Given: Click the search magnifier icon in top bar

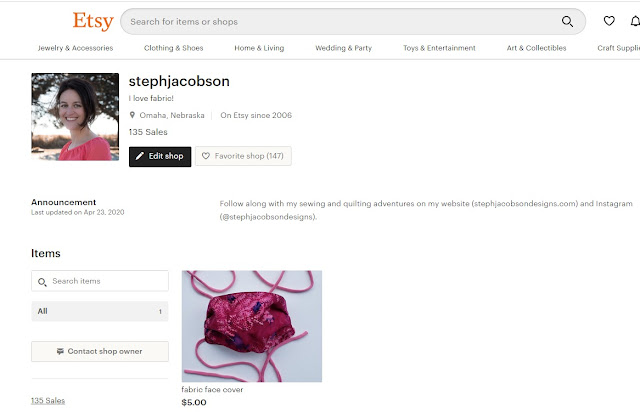Looking at the screenshot, I should (x=567, y=22).
